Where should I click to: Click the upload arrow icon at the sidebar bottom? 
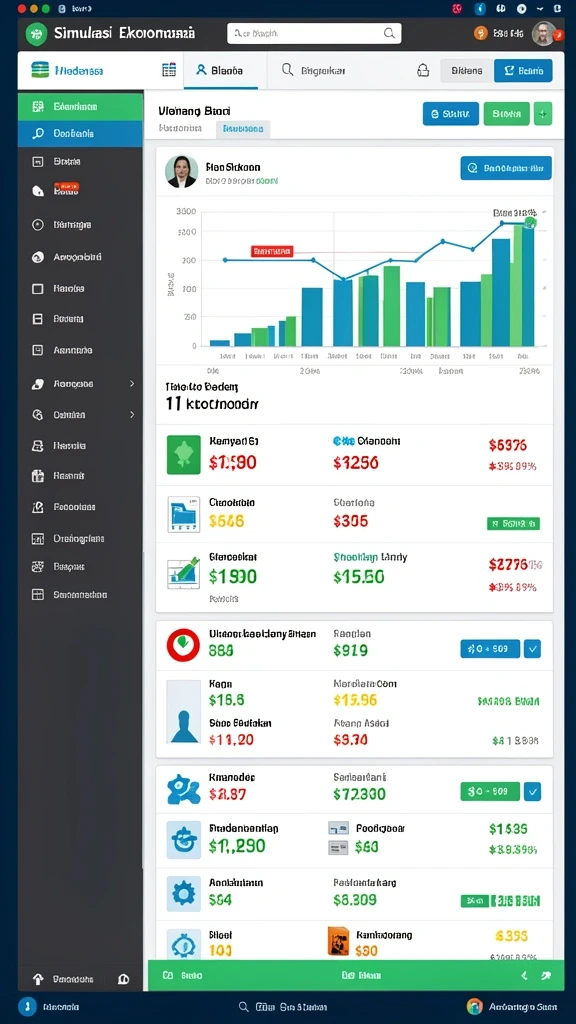click(x=38, y=979)
